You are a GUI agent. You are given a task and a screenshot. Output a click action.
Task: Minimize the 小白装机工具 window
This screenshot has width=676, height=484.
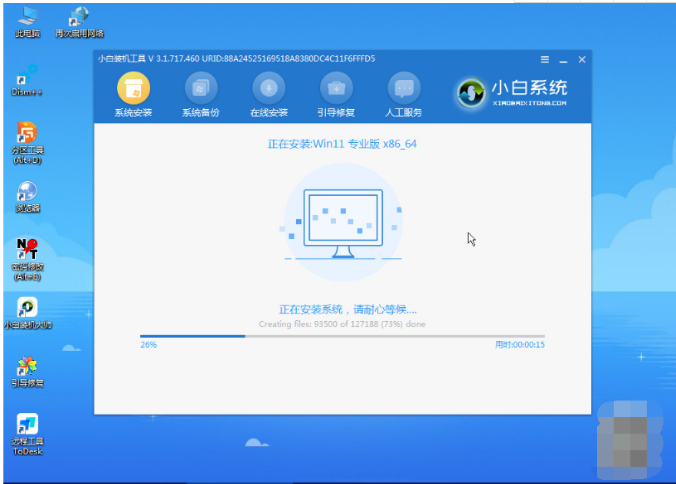564,60
